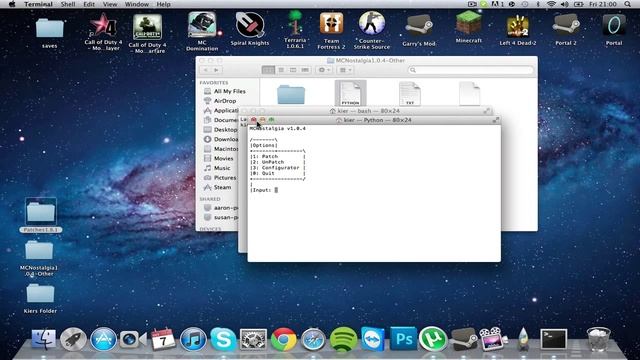Switch Finder to Cover Flow view
This screenshot has width=640, height=360.
click(x=305, y=70)
